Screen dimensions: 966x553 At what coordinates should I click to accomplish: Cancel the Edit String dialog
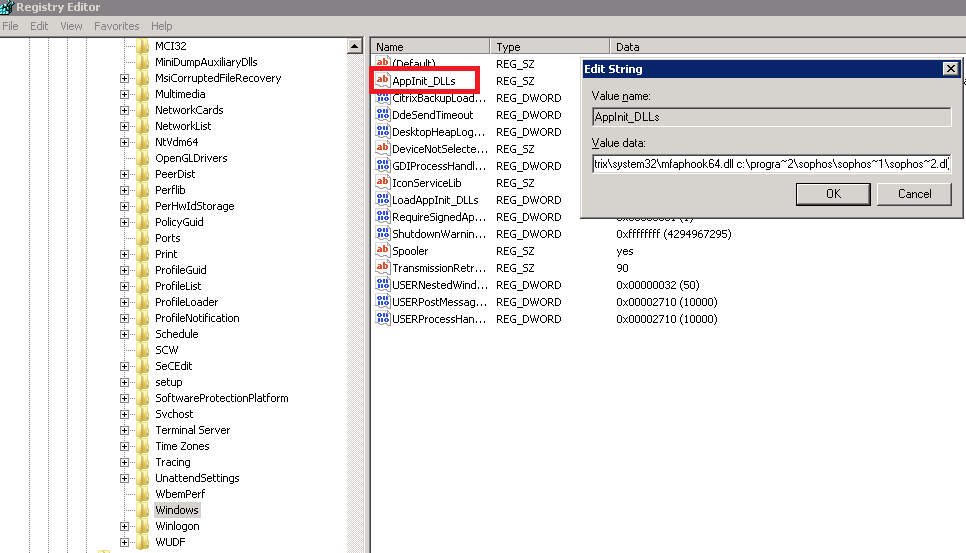pos(914,194)
